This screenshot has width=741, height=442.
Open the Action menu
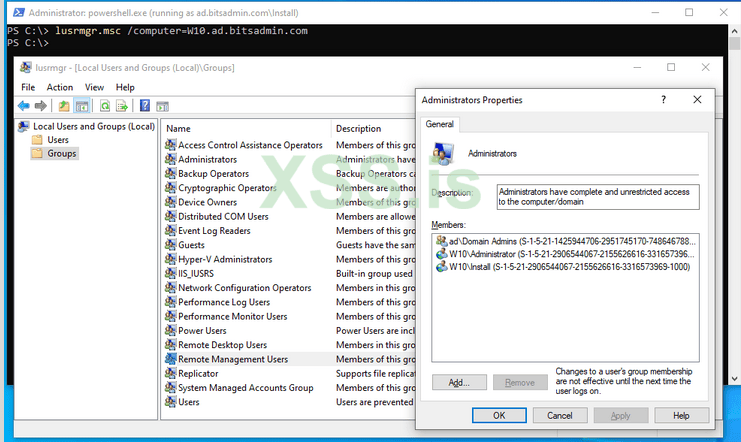pos(60,87)
